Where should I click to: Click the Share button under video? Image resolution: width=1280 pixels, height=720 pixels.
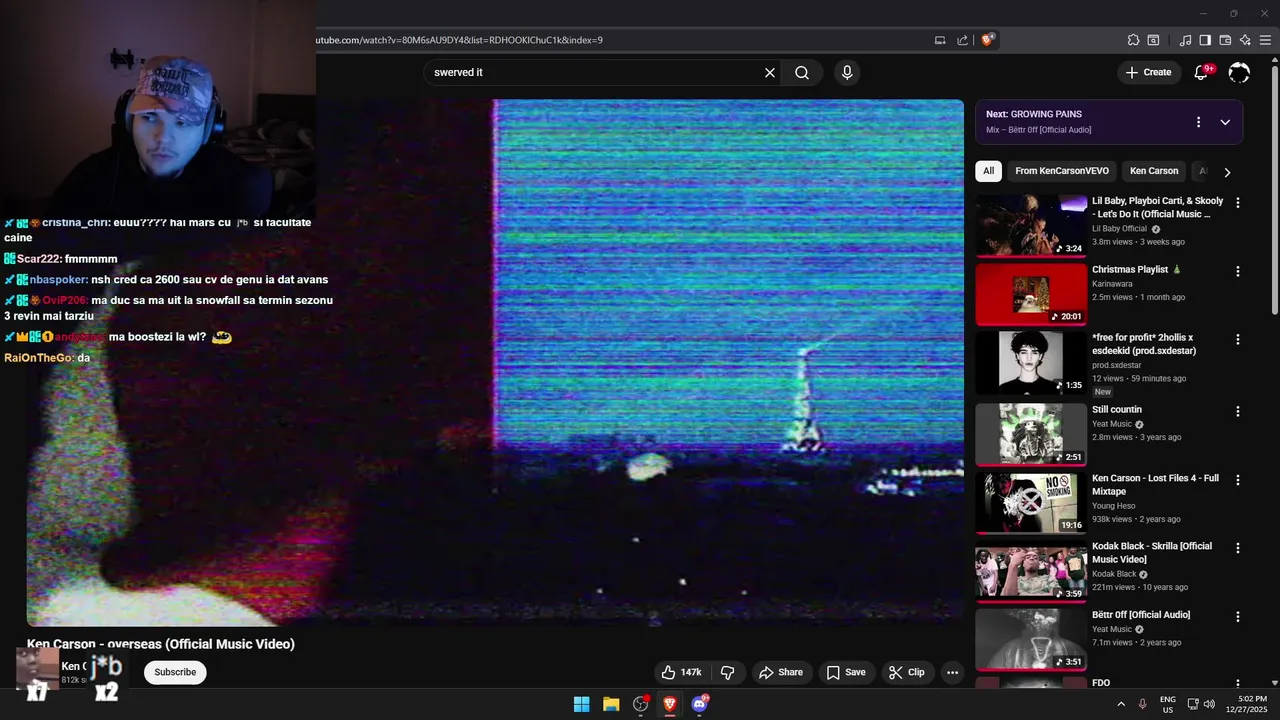[x=781, y=672]
